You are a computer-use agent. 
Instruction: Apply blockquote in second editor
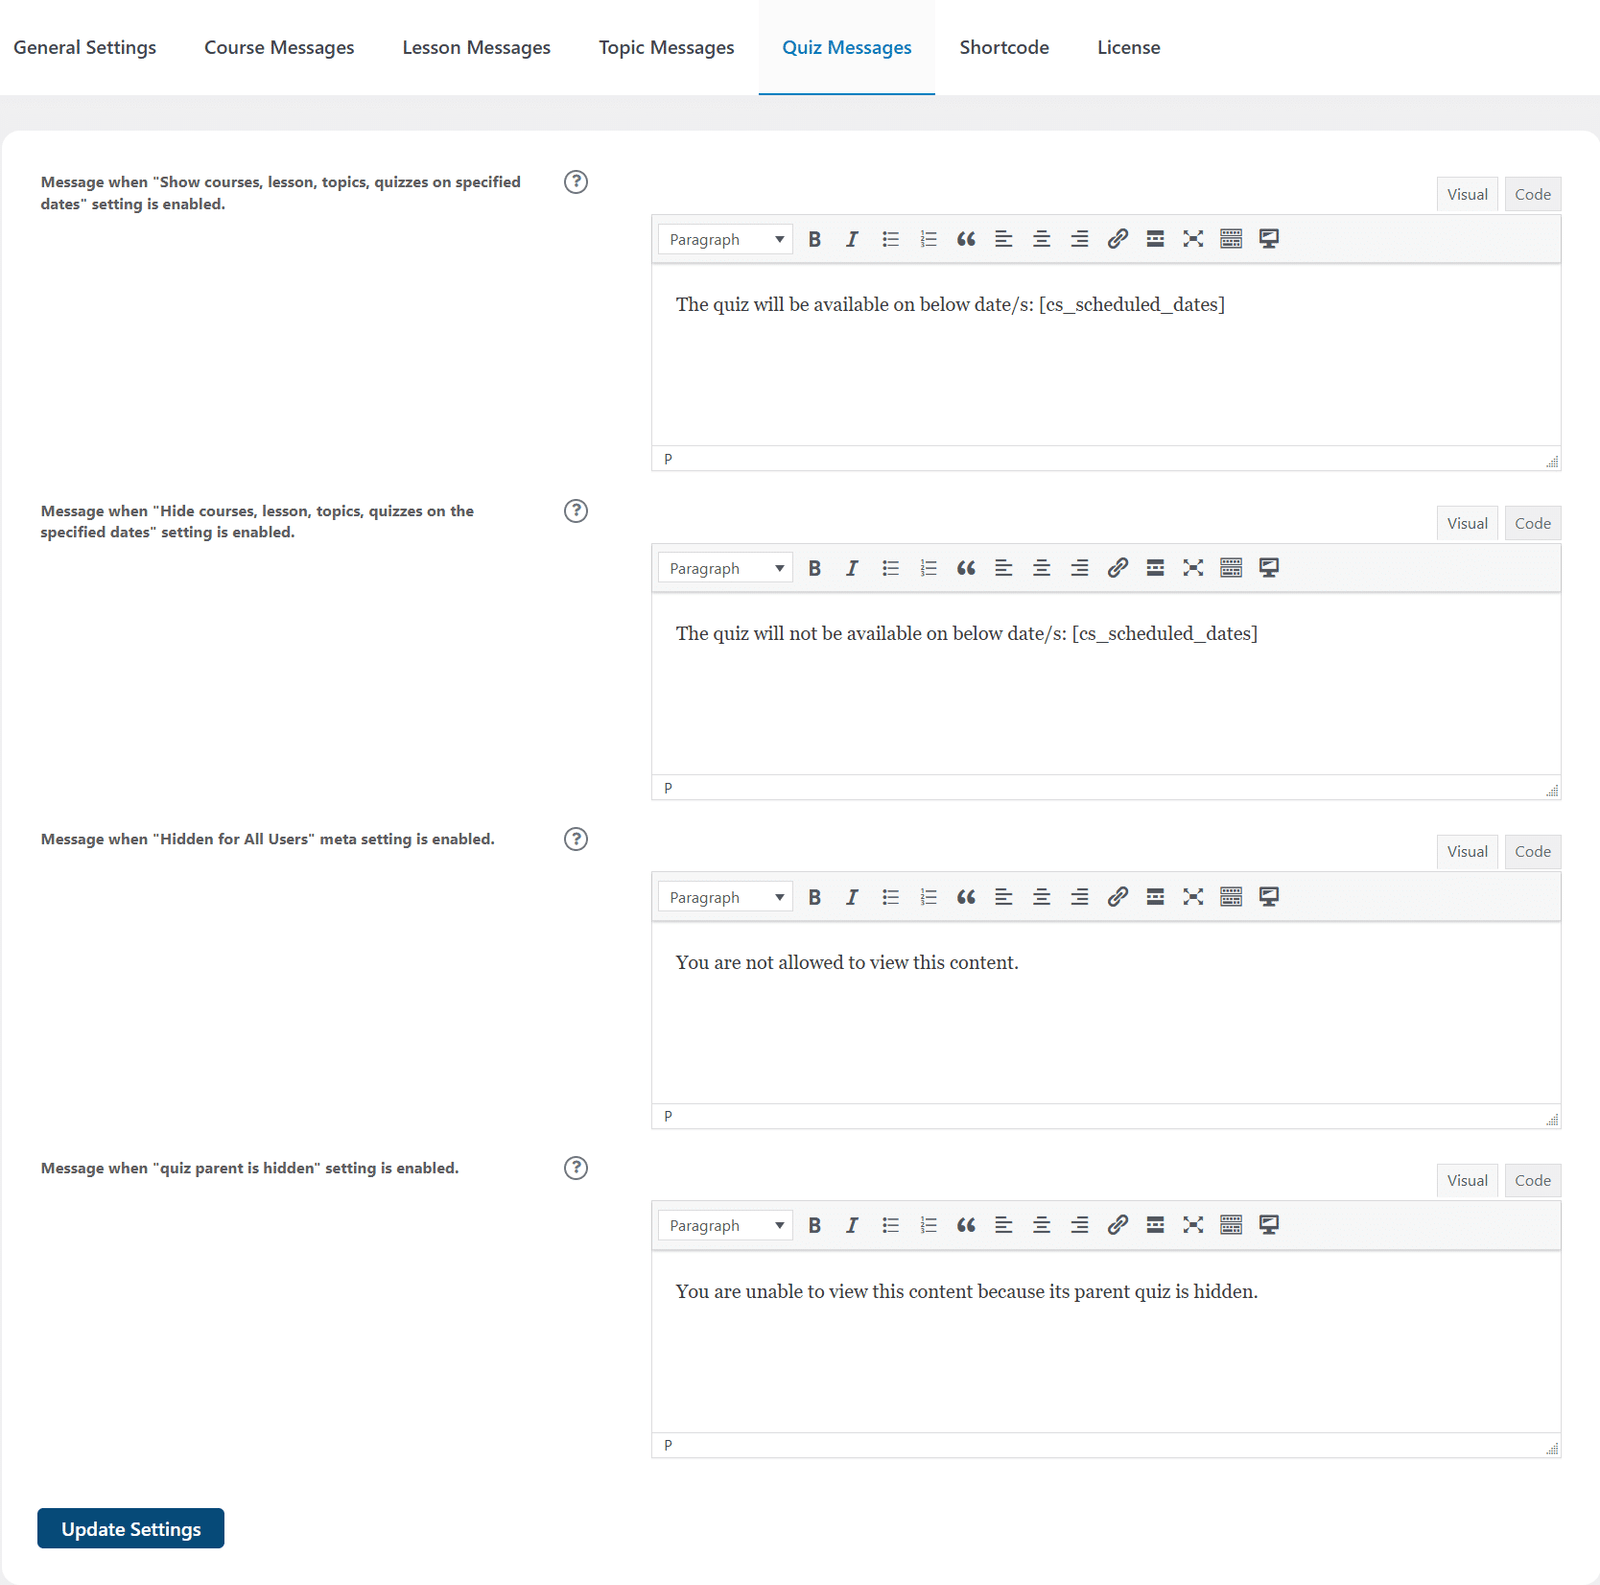966,568
